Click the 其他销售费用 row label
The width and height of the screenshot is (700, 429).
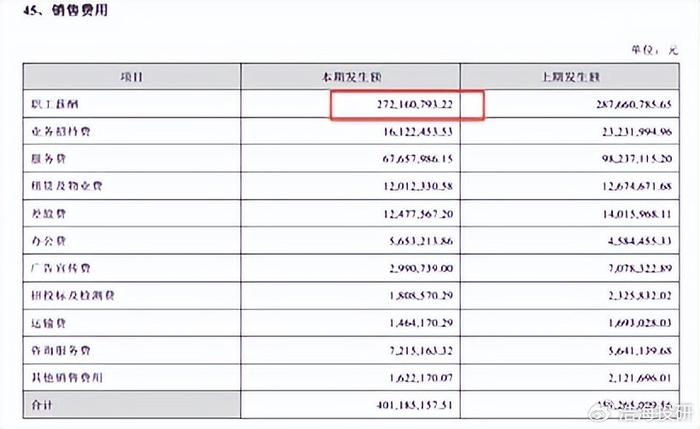62,381
